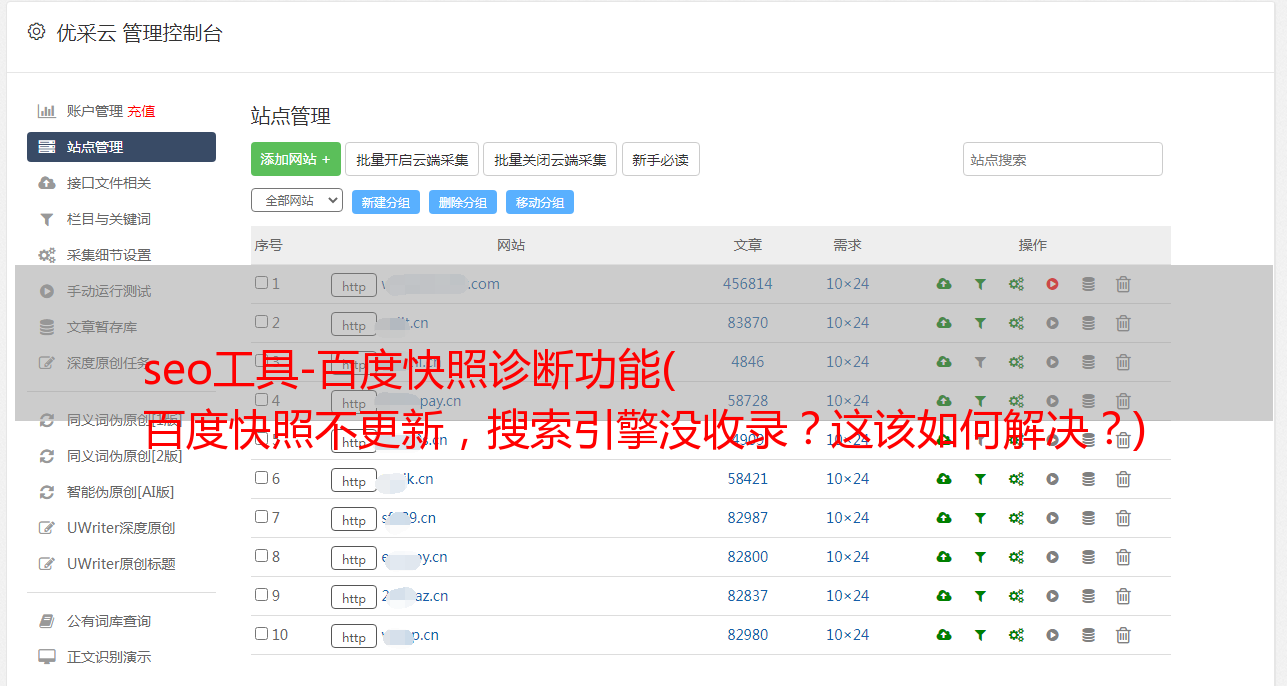Go to 接口文件相关
The image size is (1287, 686).
[x=109, y=183]
